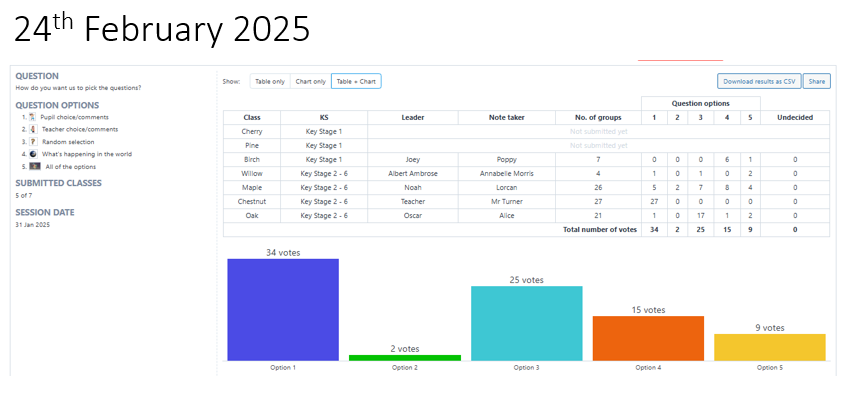Click the Pupil choice/comments option icon
843x394 pixels.
point(32,117)
